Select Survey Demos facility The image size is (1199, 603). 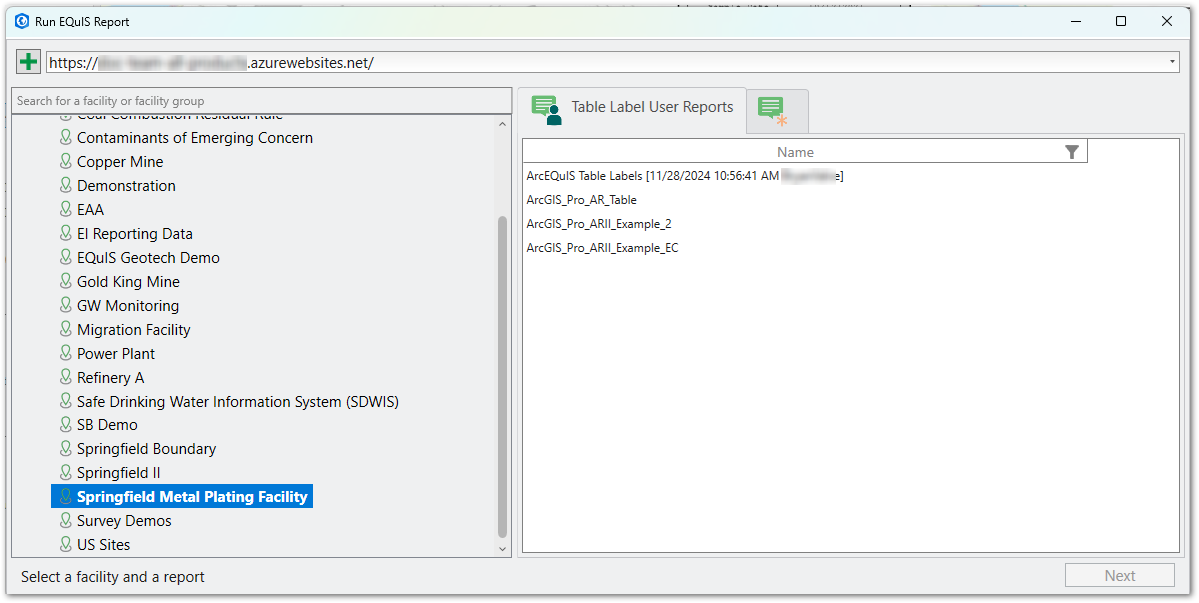click(124, 520)
